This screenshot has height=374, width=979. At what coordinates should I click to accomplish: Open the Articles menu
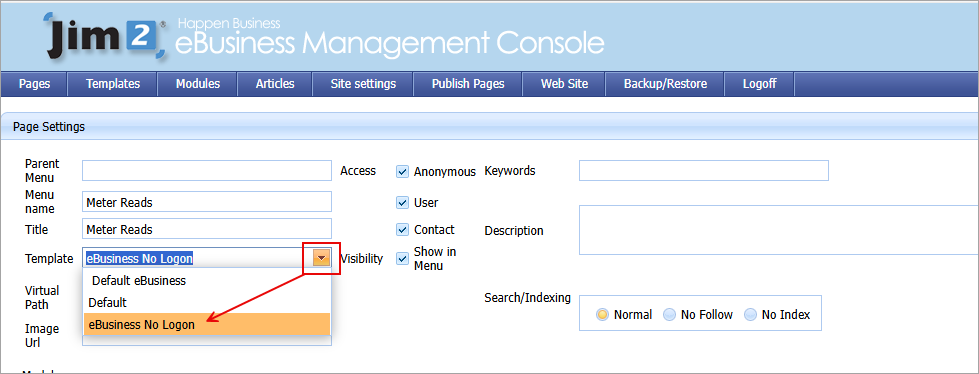[x=275, y=84]
